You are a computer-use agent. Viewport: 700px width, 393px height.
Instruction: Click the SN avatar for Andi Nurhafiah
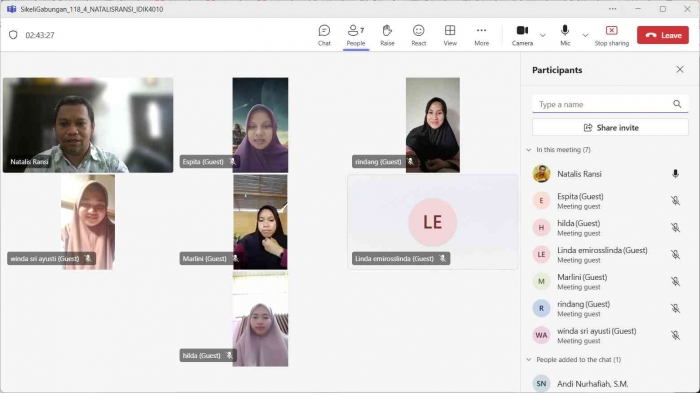pyautogui.click(x=541, y=384)
